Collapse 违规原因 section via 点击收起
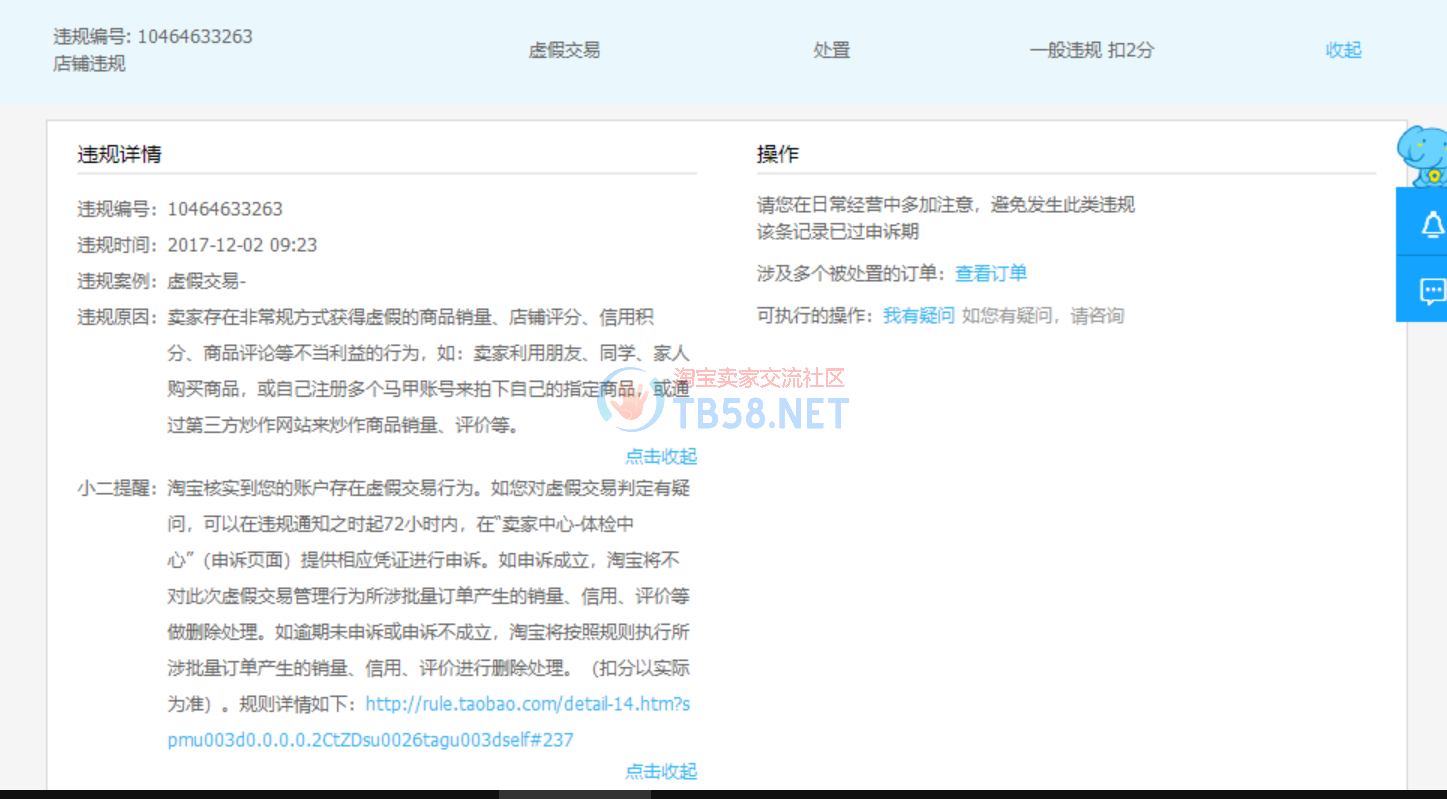 point(661,456)
